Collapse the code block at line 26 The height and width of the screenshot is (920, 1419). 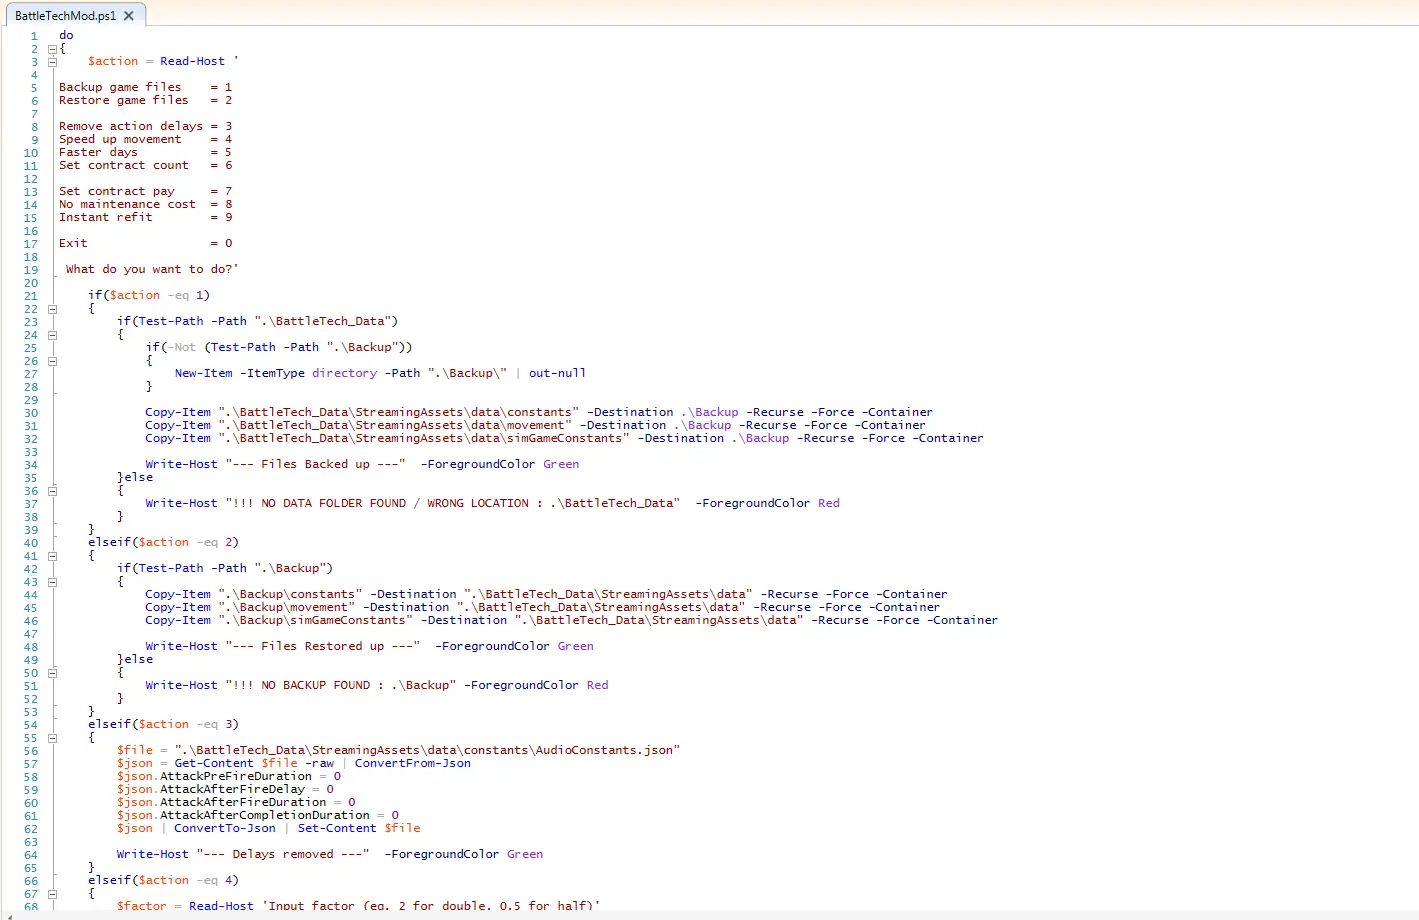click(x=52, y=361)
